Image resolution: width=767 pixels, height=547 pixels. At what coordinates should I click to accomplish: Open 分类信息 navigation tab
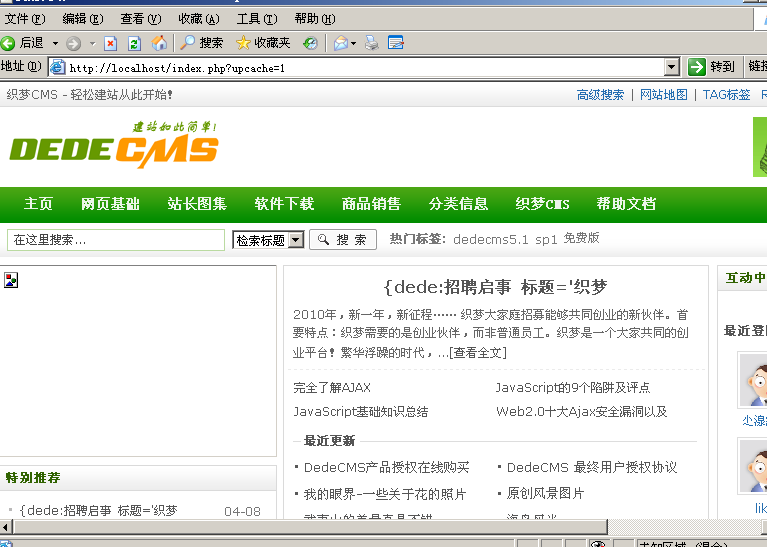coord(458,204)
